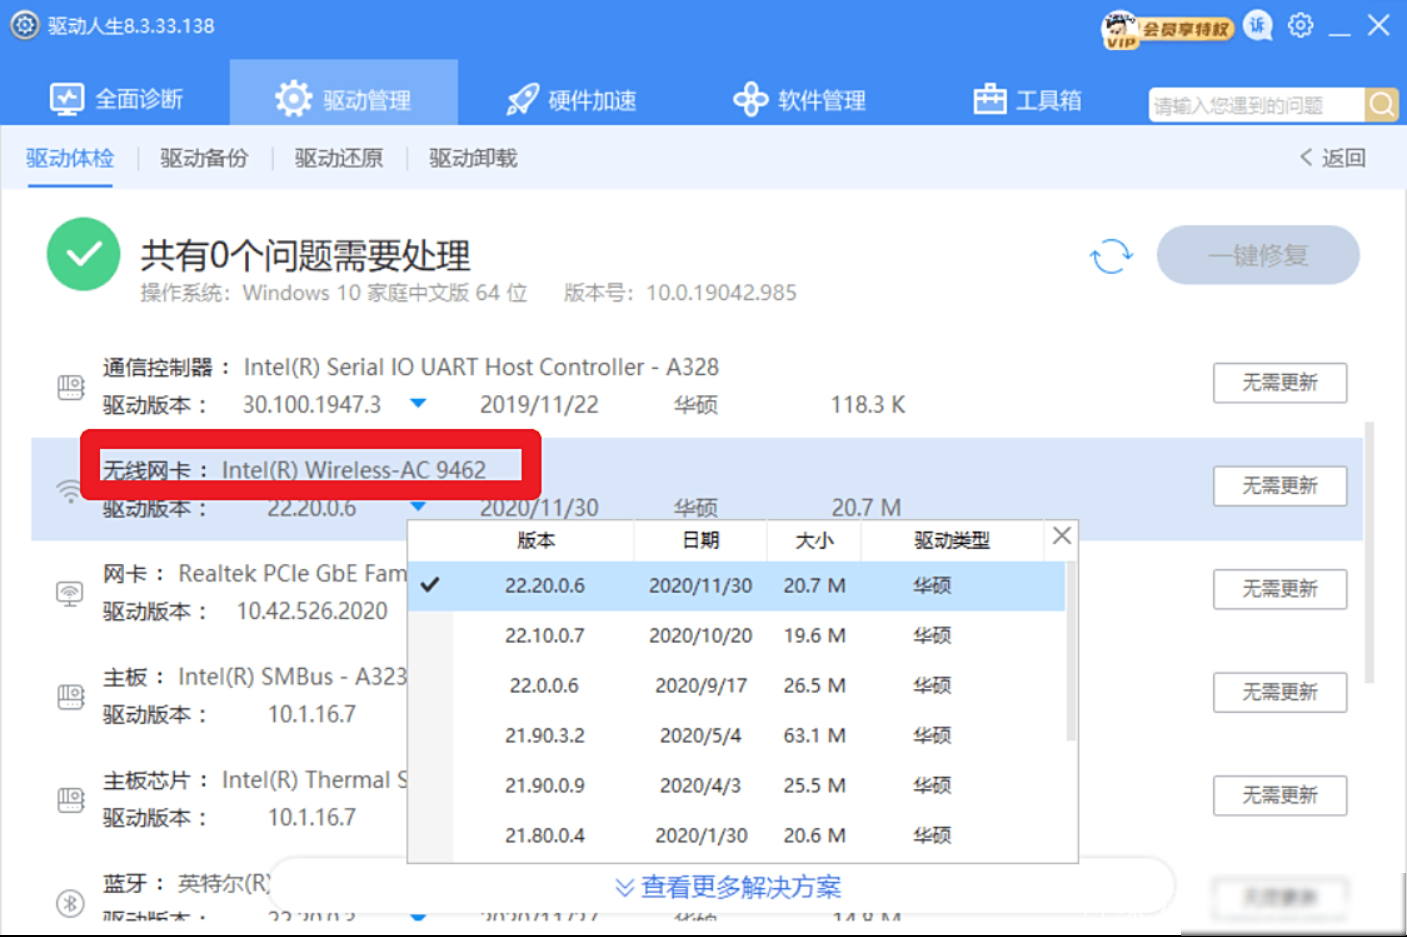Click the 63.1 M size cell
1407x937 pixels.
point(814,736)
